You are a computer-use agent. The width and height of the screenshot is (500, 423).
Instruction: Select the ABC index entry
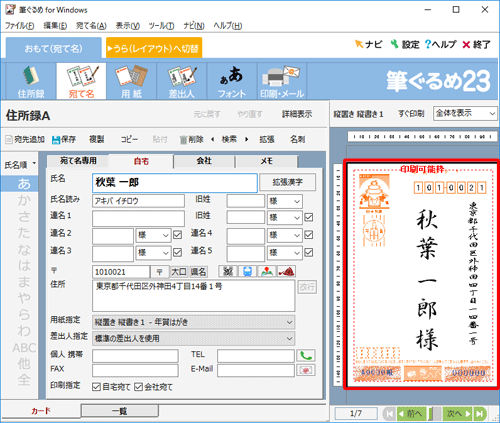point(24,348)
